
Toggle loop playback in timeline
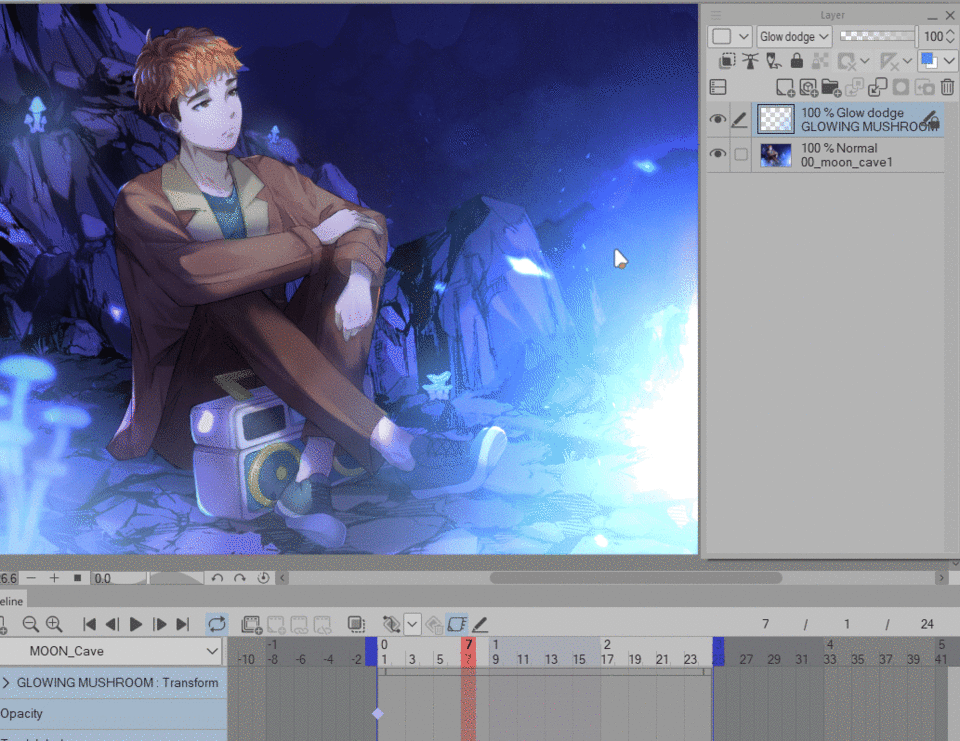coord(216,624)
